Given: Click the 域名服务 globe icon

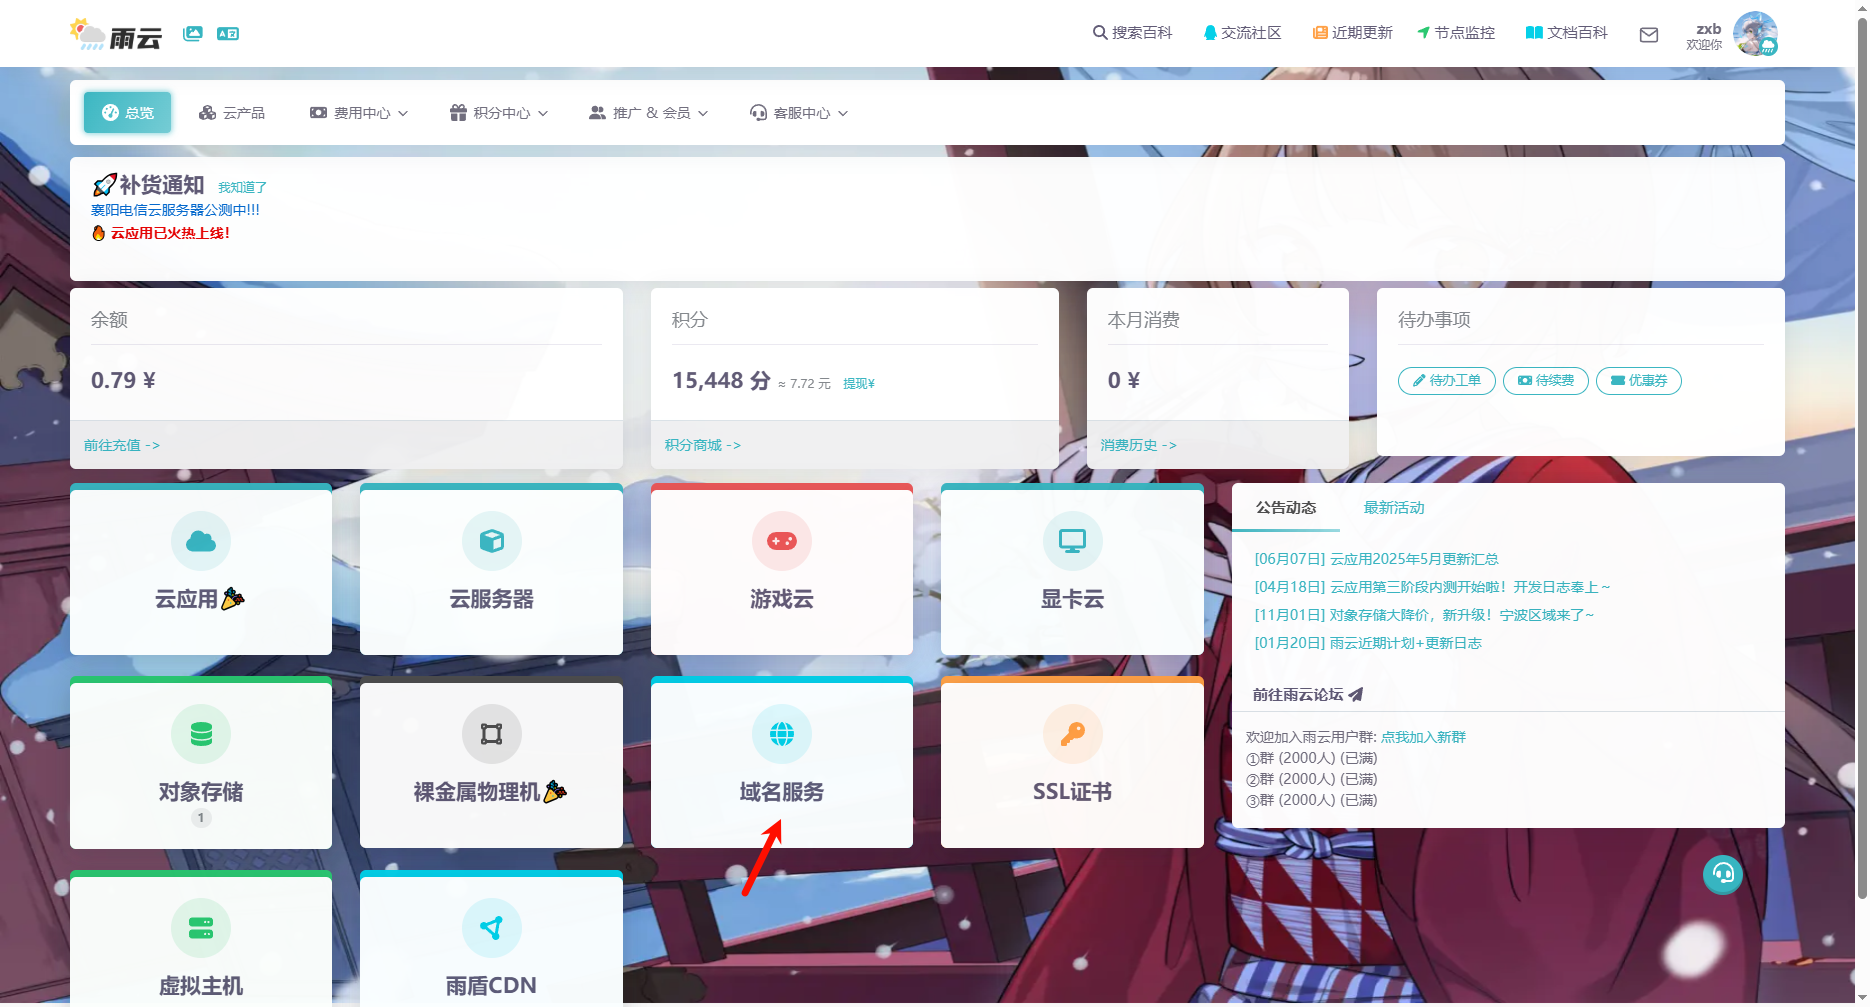Looking at the screenshot, I should 781,734.
